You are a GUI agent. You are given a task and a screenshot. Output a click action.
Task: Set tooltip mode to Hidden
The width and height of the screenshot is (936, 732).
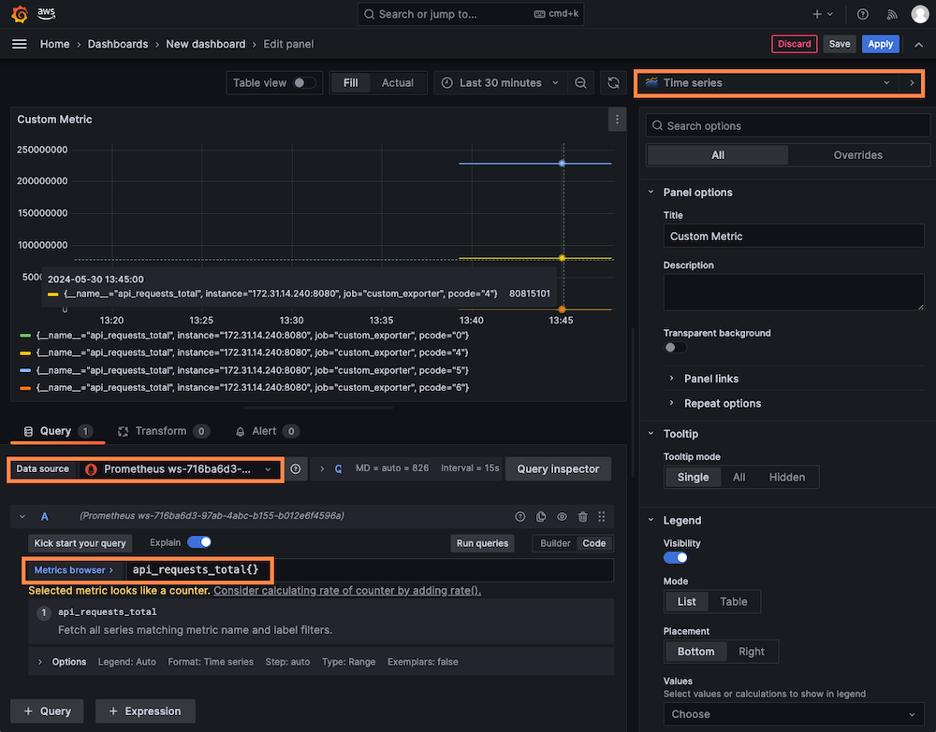(786, 477)
